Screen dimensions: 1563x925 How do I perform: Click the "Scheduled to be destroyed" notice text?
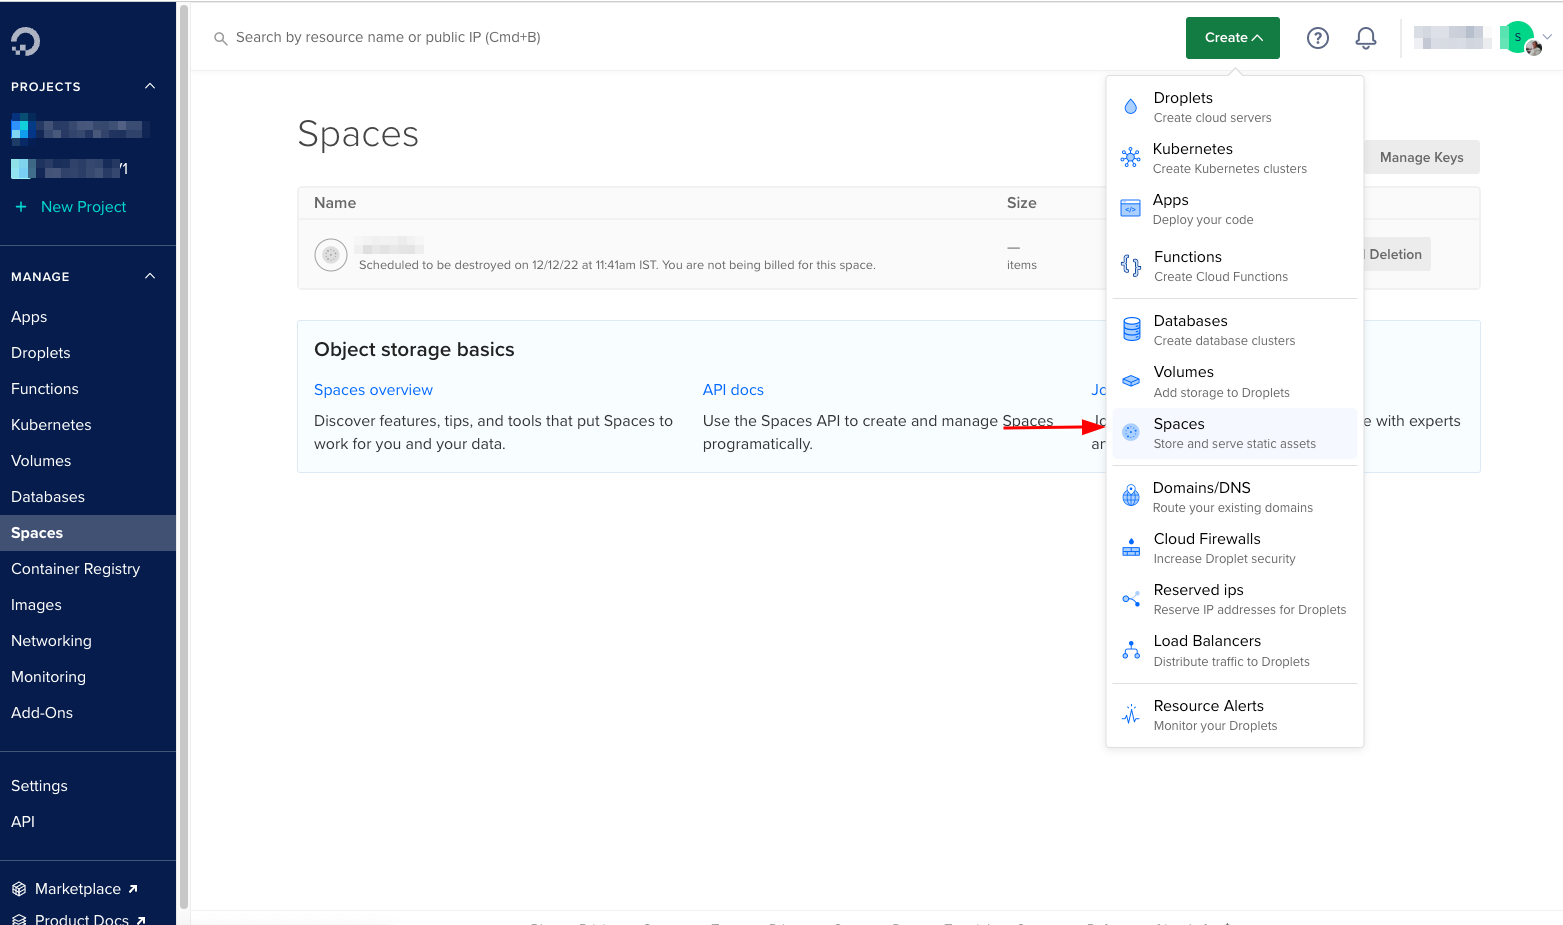tap(617, 265)
